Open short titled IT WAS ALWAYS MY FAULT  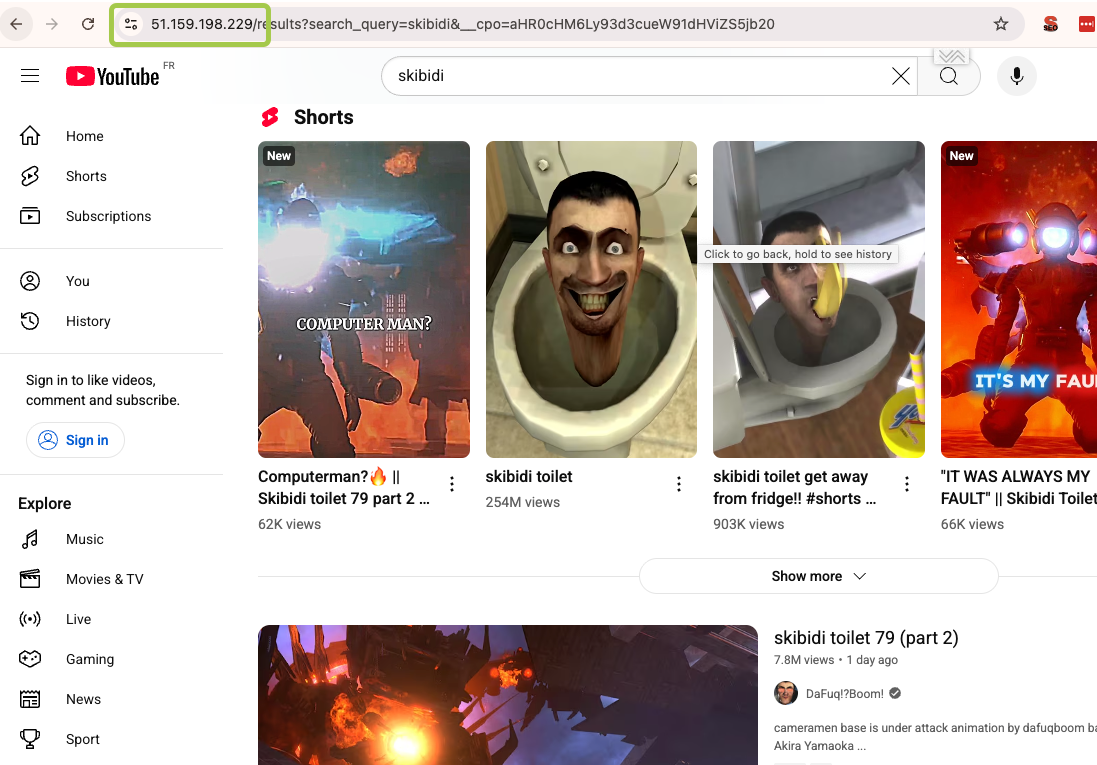(1019, 487)
